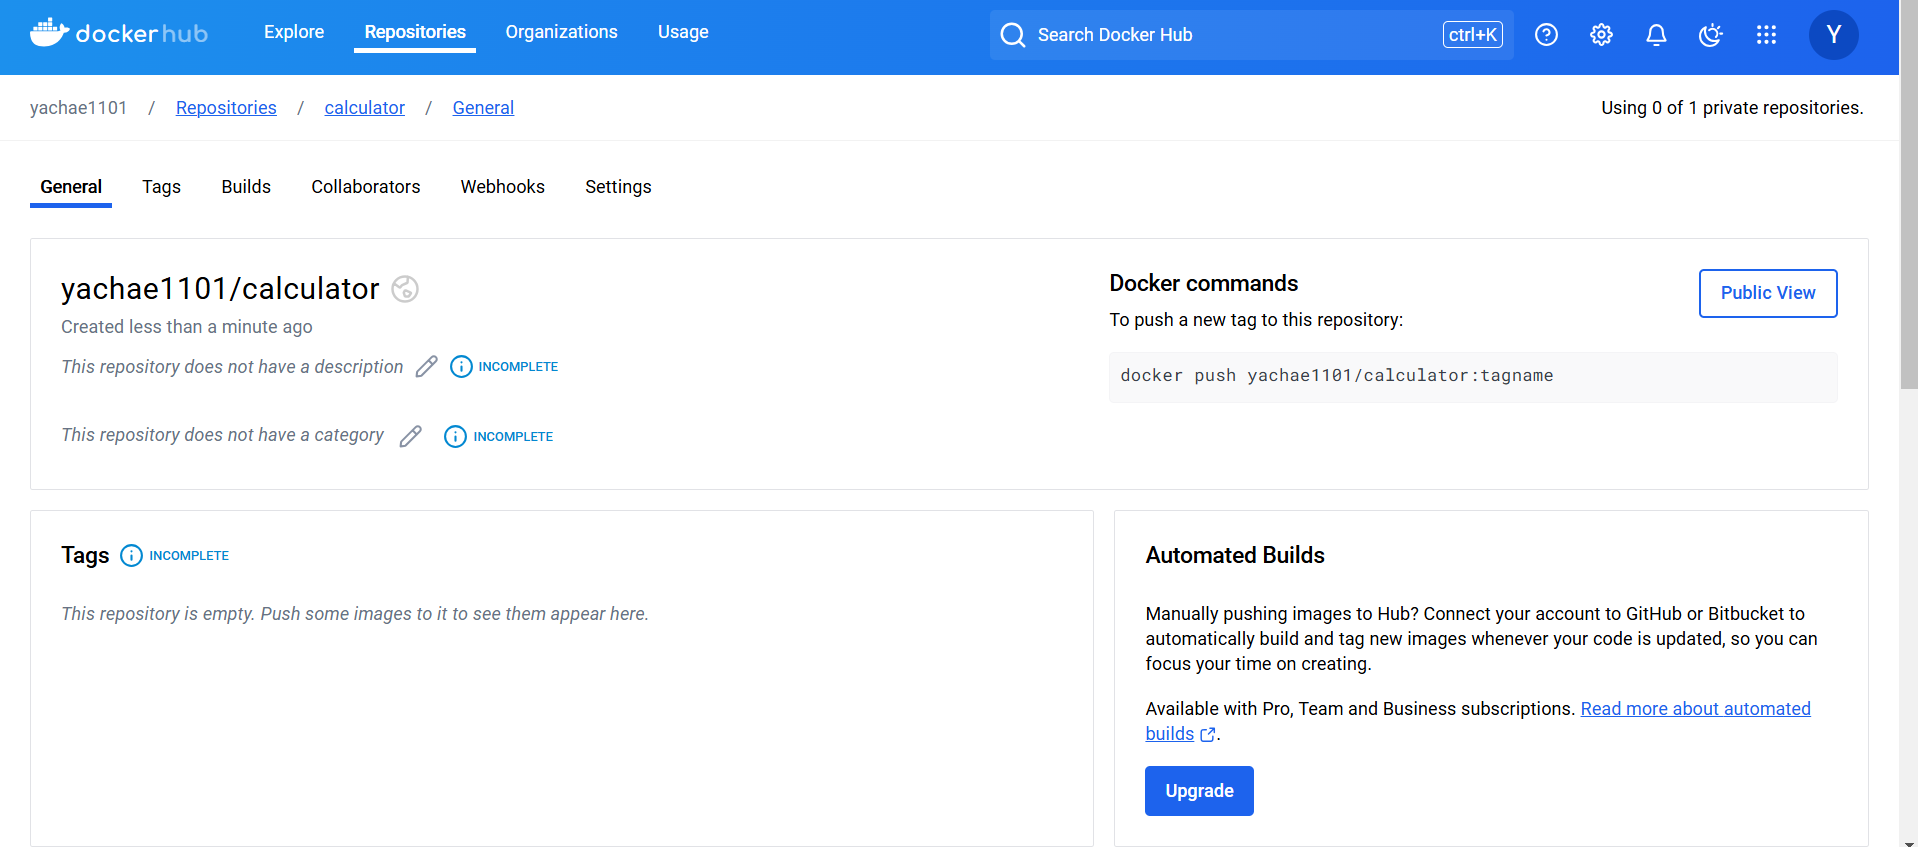Switch to the General tab
The width and height of the screenshot is (1918, 847).
71,187
